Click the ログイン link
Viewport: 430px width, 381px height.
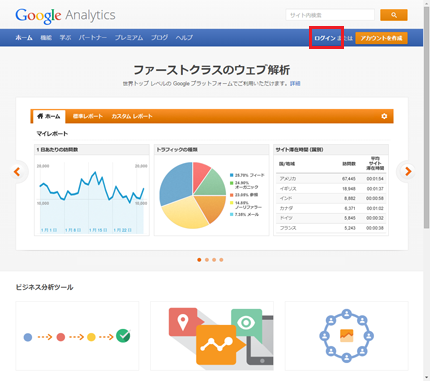325,38
